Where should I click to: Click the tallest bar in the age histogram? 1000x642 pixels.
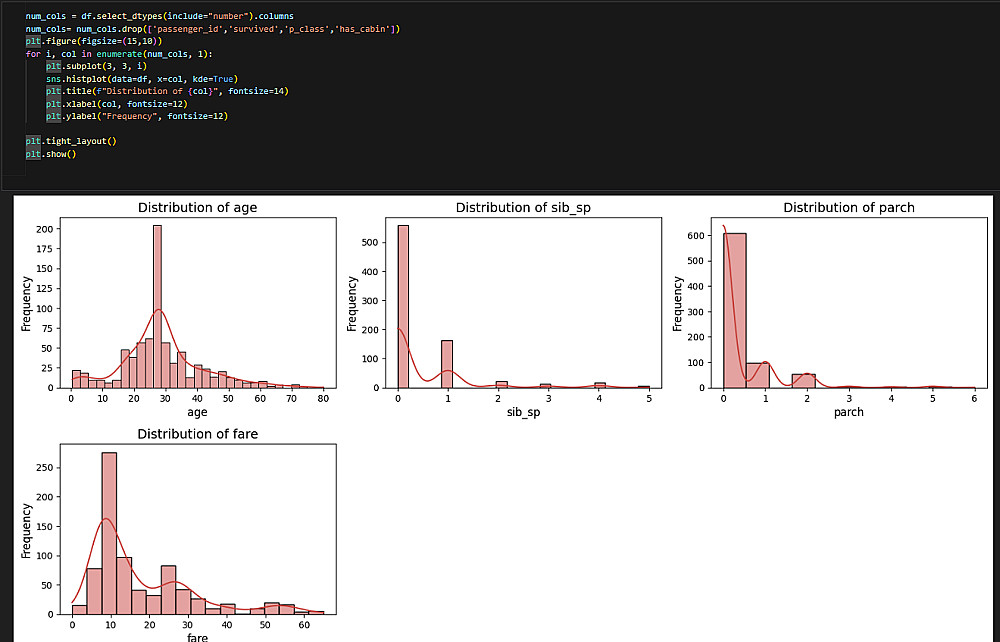pos(158,307)
